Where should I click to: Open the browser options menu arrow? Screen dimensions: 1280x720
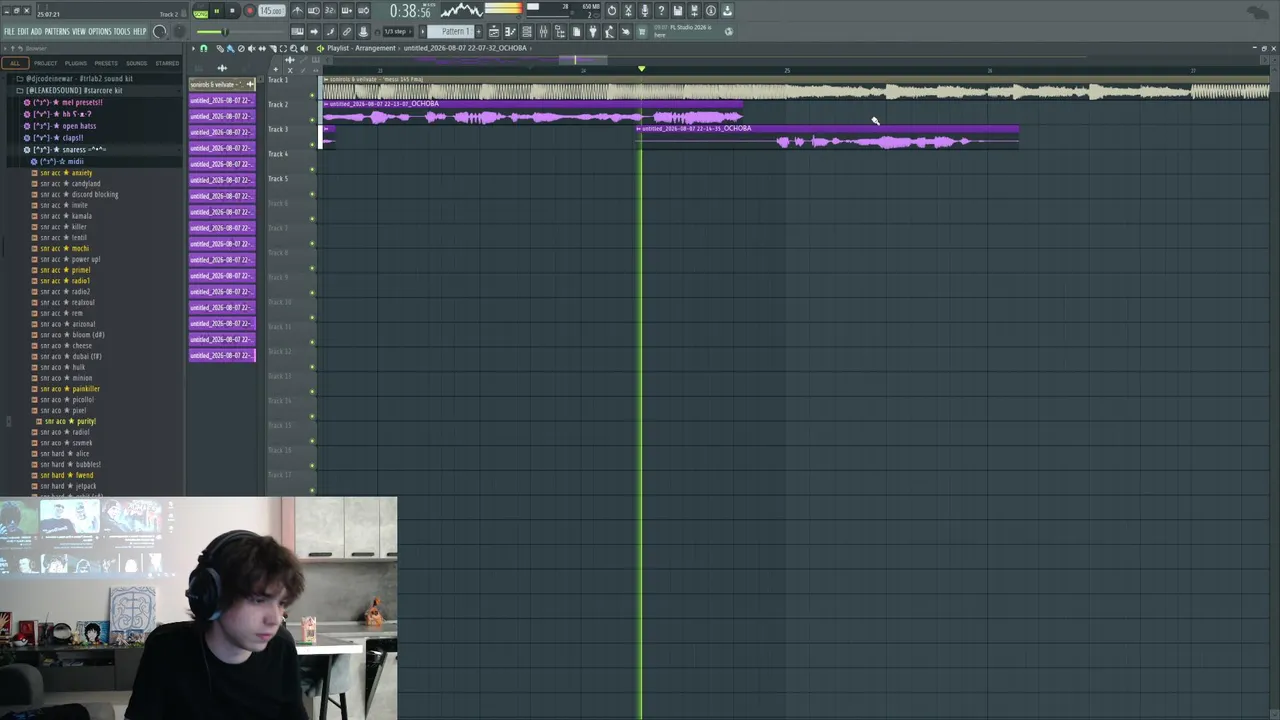click(7, 48)
